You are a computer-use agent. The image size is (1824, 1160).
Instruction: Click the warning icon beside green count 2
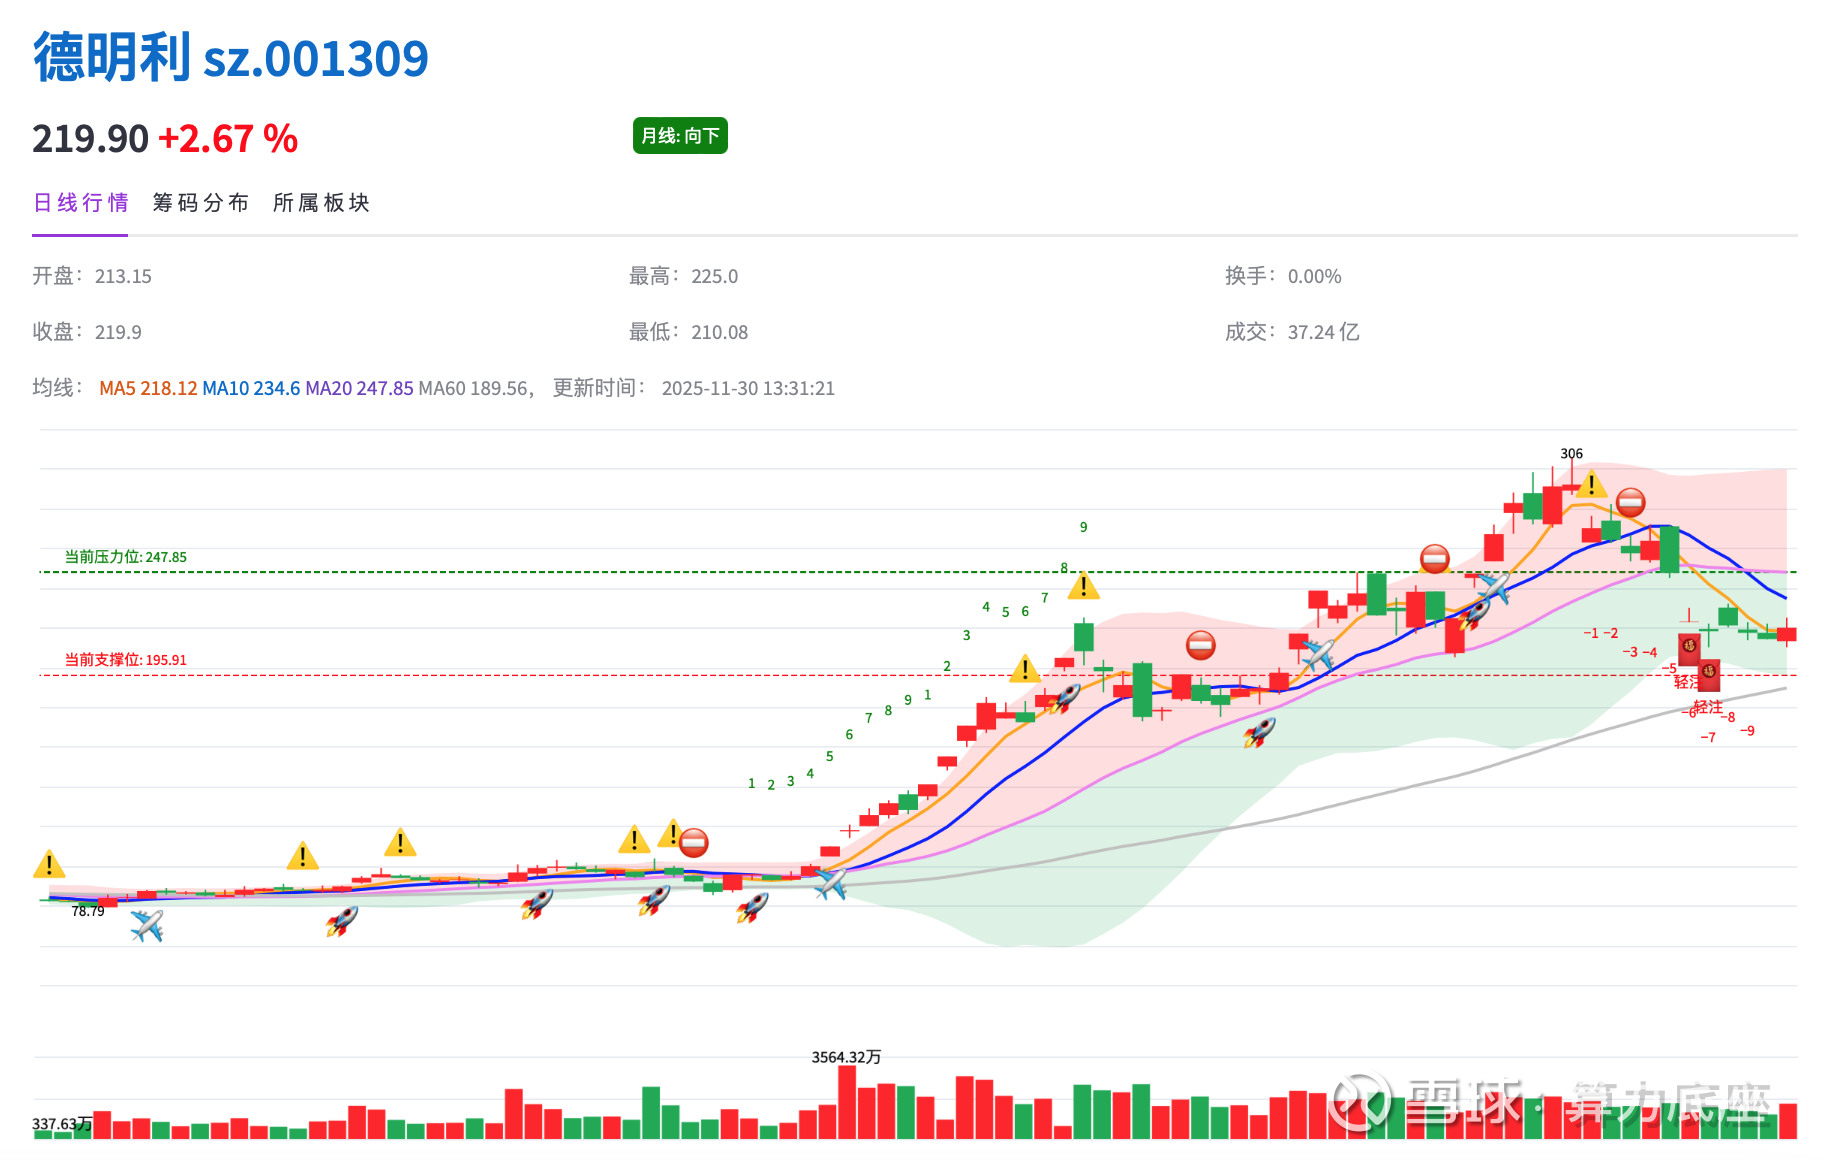pos(1025,668)
